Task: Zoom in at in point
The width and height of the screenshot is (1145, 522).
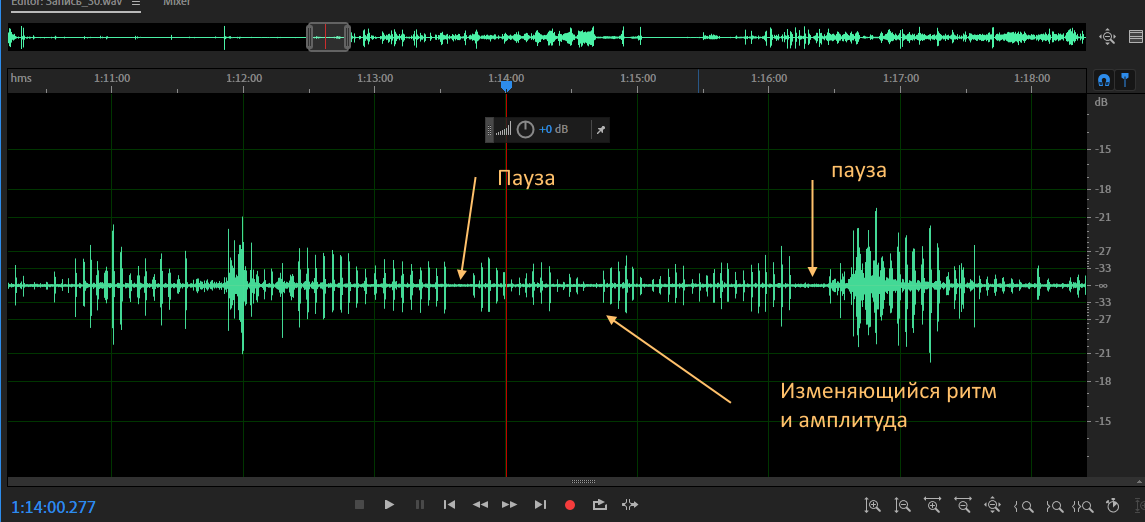Action: [x=1023, y=505]
